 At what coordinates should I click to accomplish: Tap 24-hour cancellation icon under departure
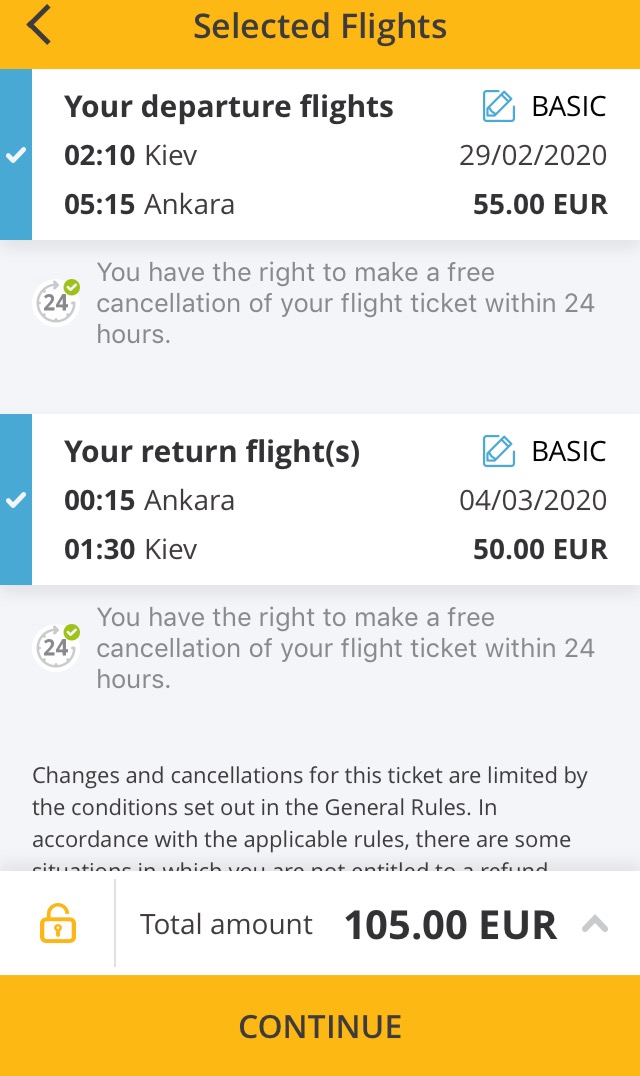click(x=56, y=302)
